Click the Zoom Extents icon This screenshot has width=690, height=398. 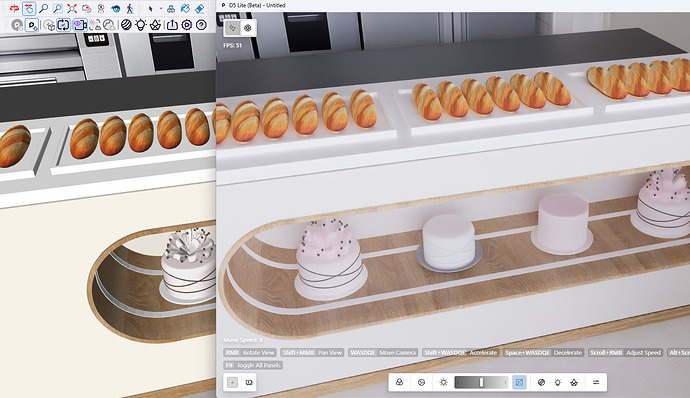pyautogui.click(x=72, y=8)
